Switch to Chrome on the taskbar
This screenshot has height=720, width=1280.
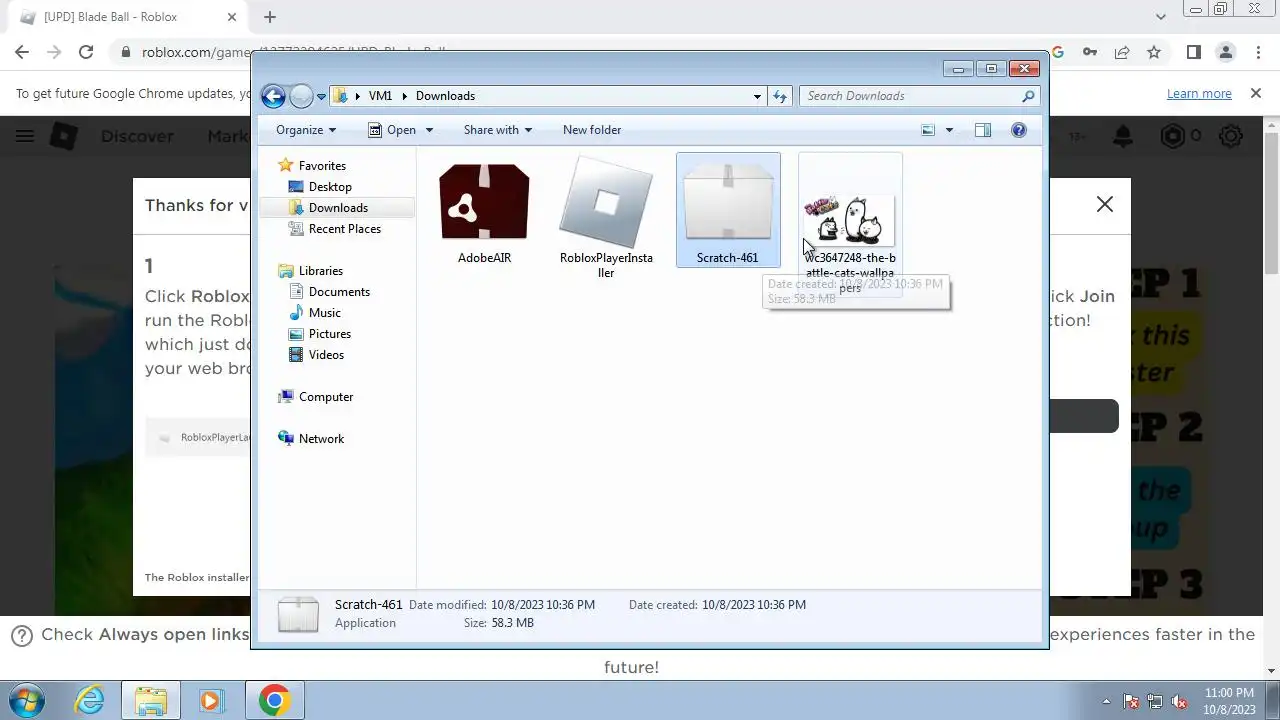click(275, 700)
